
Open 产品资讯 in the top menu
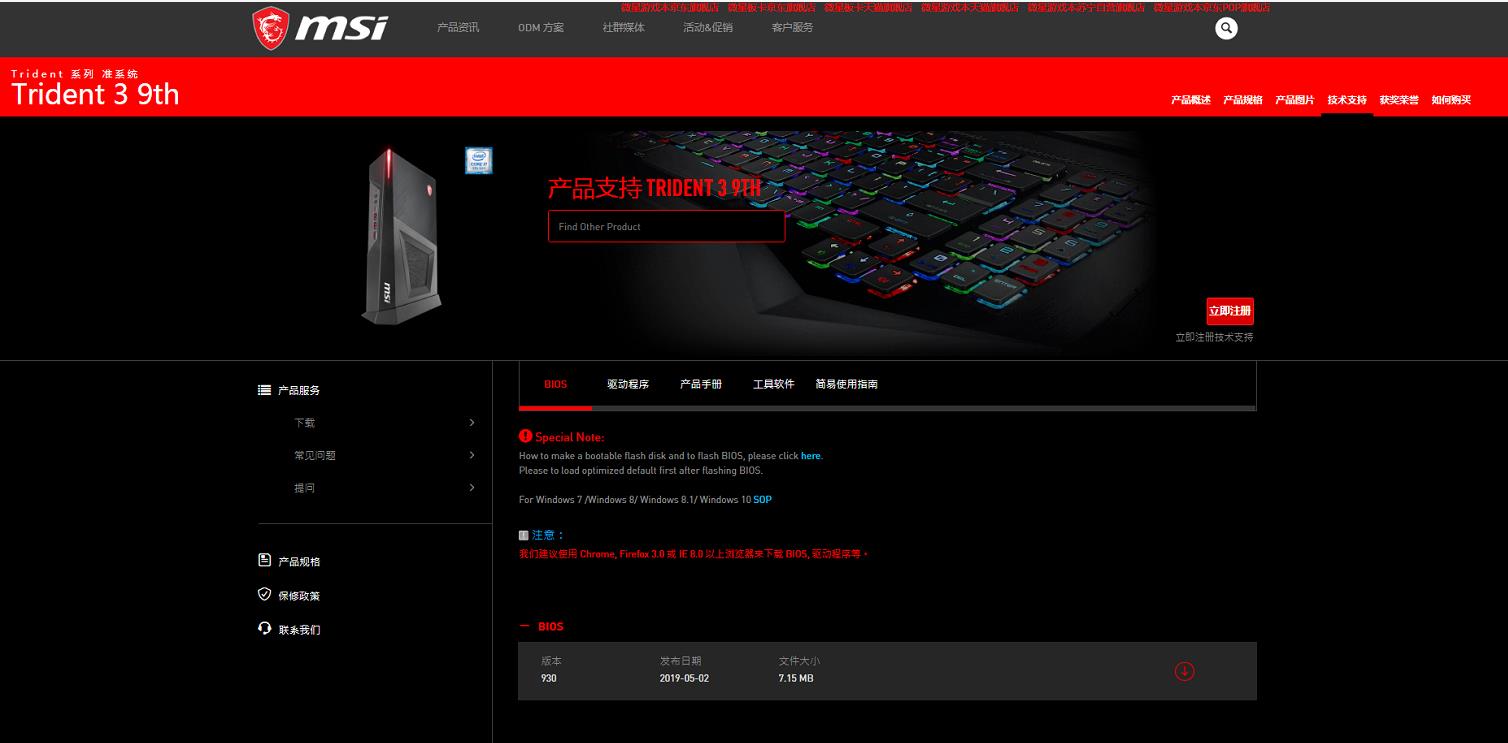click(x=458, y=27)
